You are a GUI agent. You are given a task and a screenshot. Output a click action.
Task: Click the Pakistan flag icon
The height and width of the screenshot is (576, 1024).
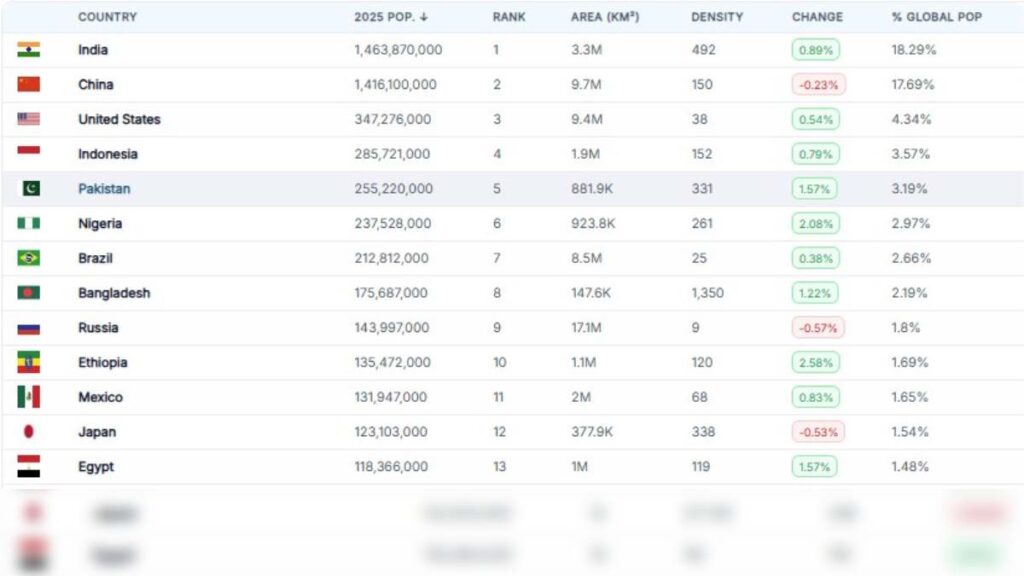pos(31,189)
